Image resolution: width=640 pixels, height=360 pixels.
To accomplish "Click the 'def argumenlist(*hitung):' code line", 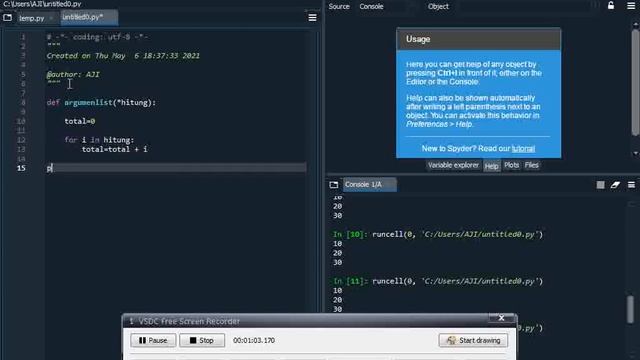I will (x=101, y=102).
